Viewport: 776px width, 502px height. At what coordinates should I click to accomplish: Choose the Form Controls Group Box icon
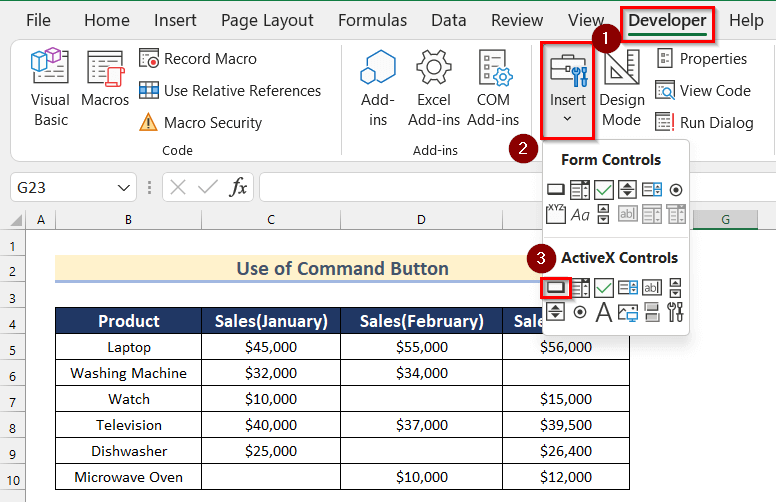pos(555,213)
